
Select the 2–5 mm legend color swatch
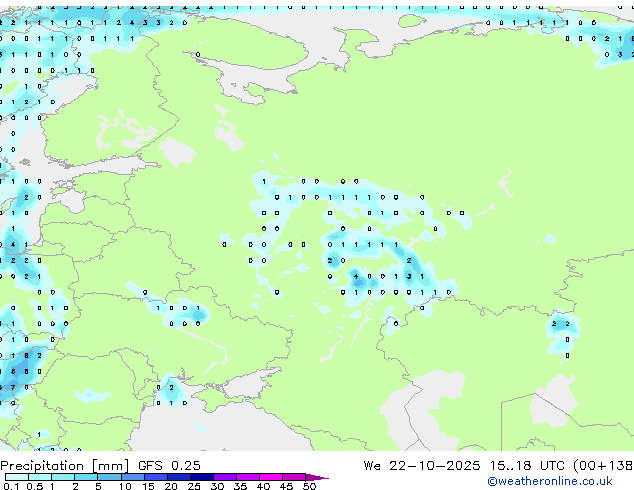86,477
